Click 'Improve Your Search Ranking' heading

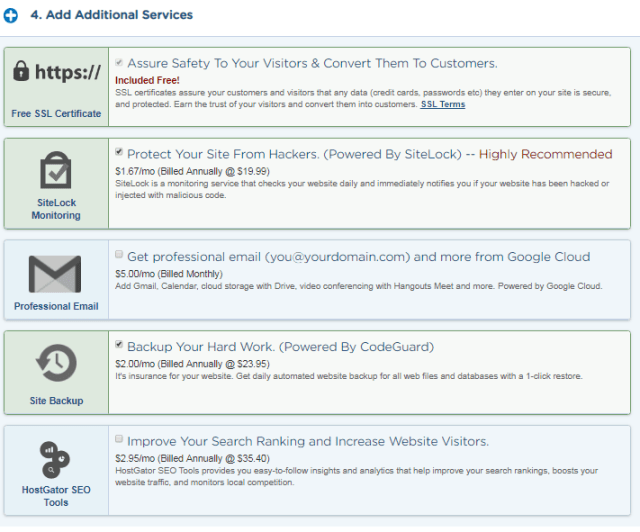point(308,442)
